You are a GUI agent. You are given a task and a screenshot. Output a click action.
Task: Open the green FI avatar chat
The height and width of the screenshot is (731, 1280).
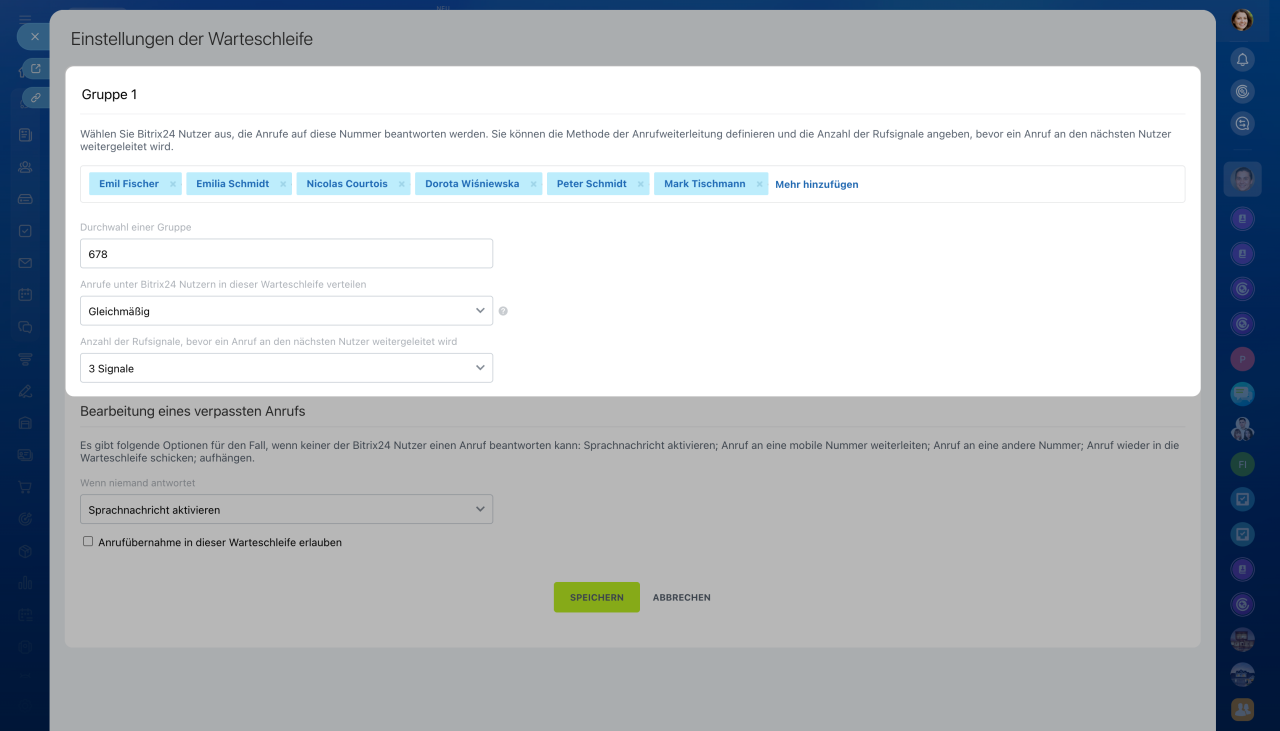[x=1242, y=465]
